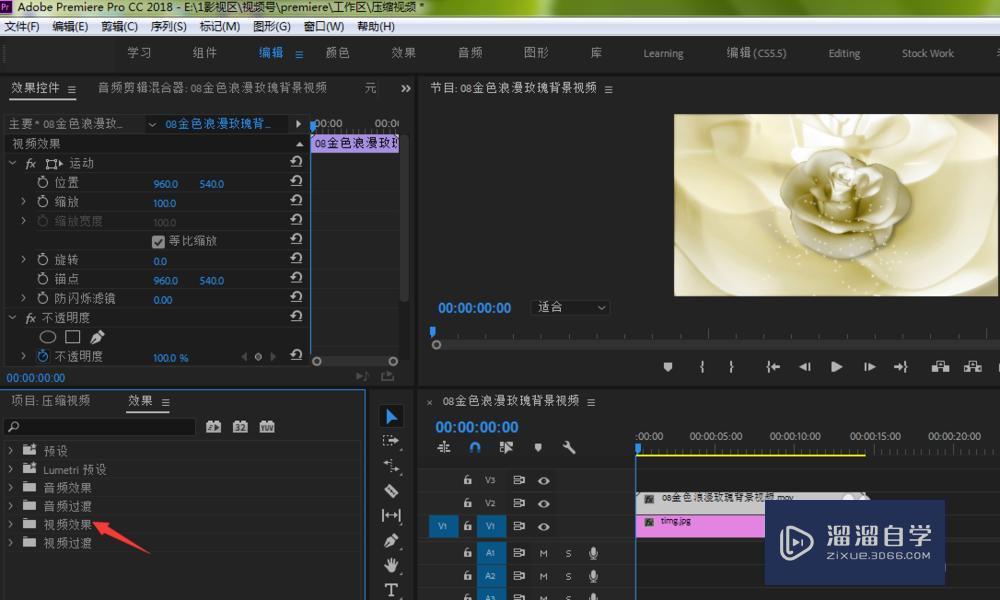Open timeline wrench display settings
The image size is (1000, 600).
click(569, 448)
